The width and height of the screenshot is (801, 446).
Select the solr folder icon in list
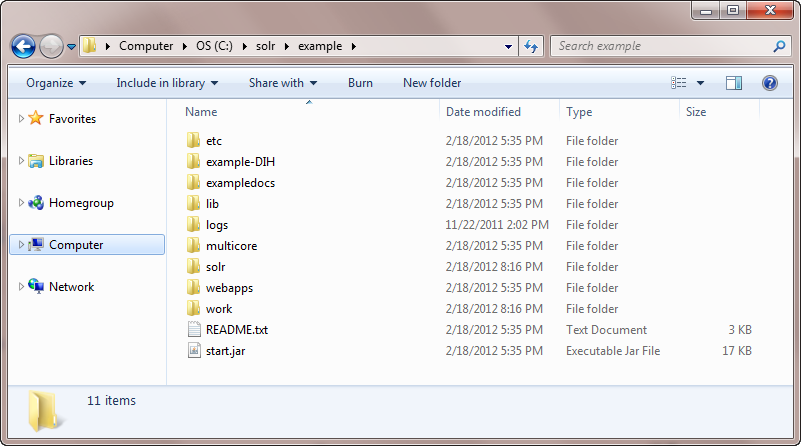point(193,266)
